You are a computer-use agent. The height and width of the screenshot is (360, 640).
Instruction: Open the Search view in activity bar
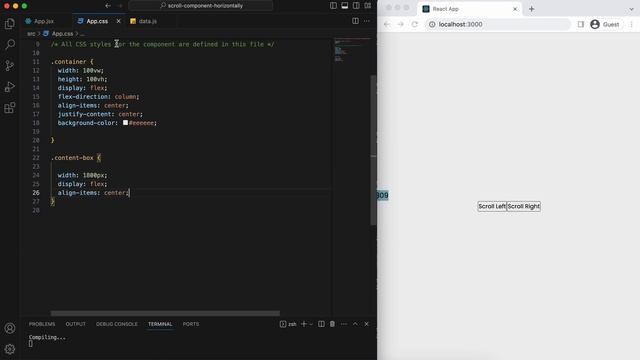coord(10,44)
